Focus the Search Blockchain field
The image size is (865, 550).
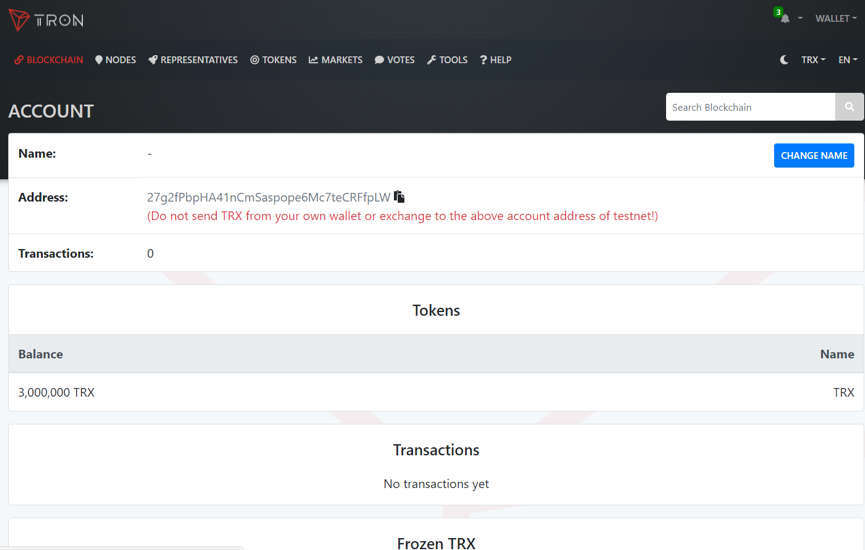[750, 107]
